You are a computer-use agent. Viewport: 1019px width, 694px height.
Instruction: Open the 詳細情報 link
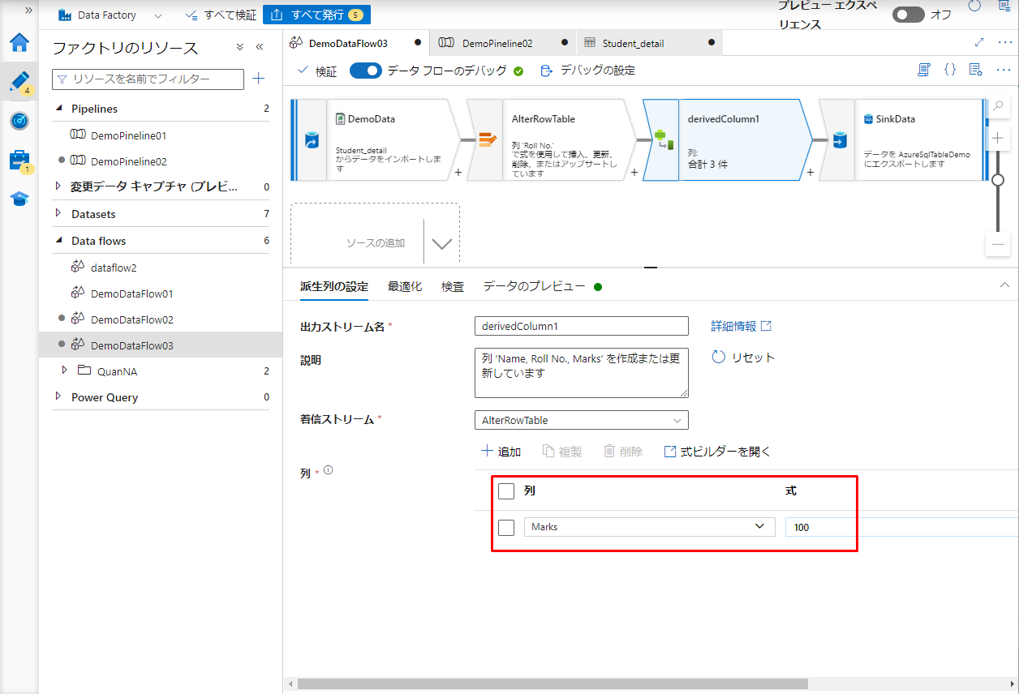pyautogui.click(x=741, y=326)
